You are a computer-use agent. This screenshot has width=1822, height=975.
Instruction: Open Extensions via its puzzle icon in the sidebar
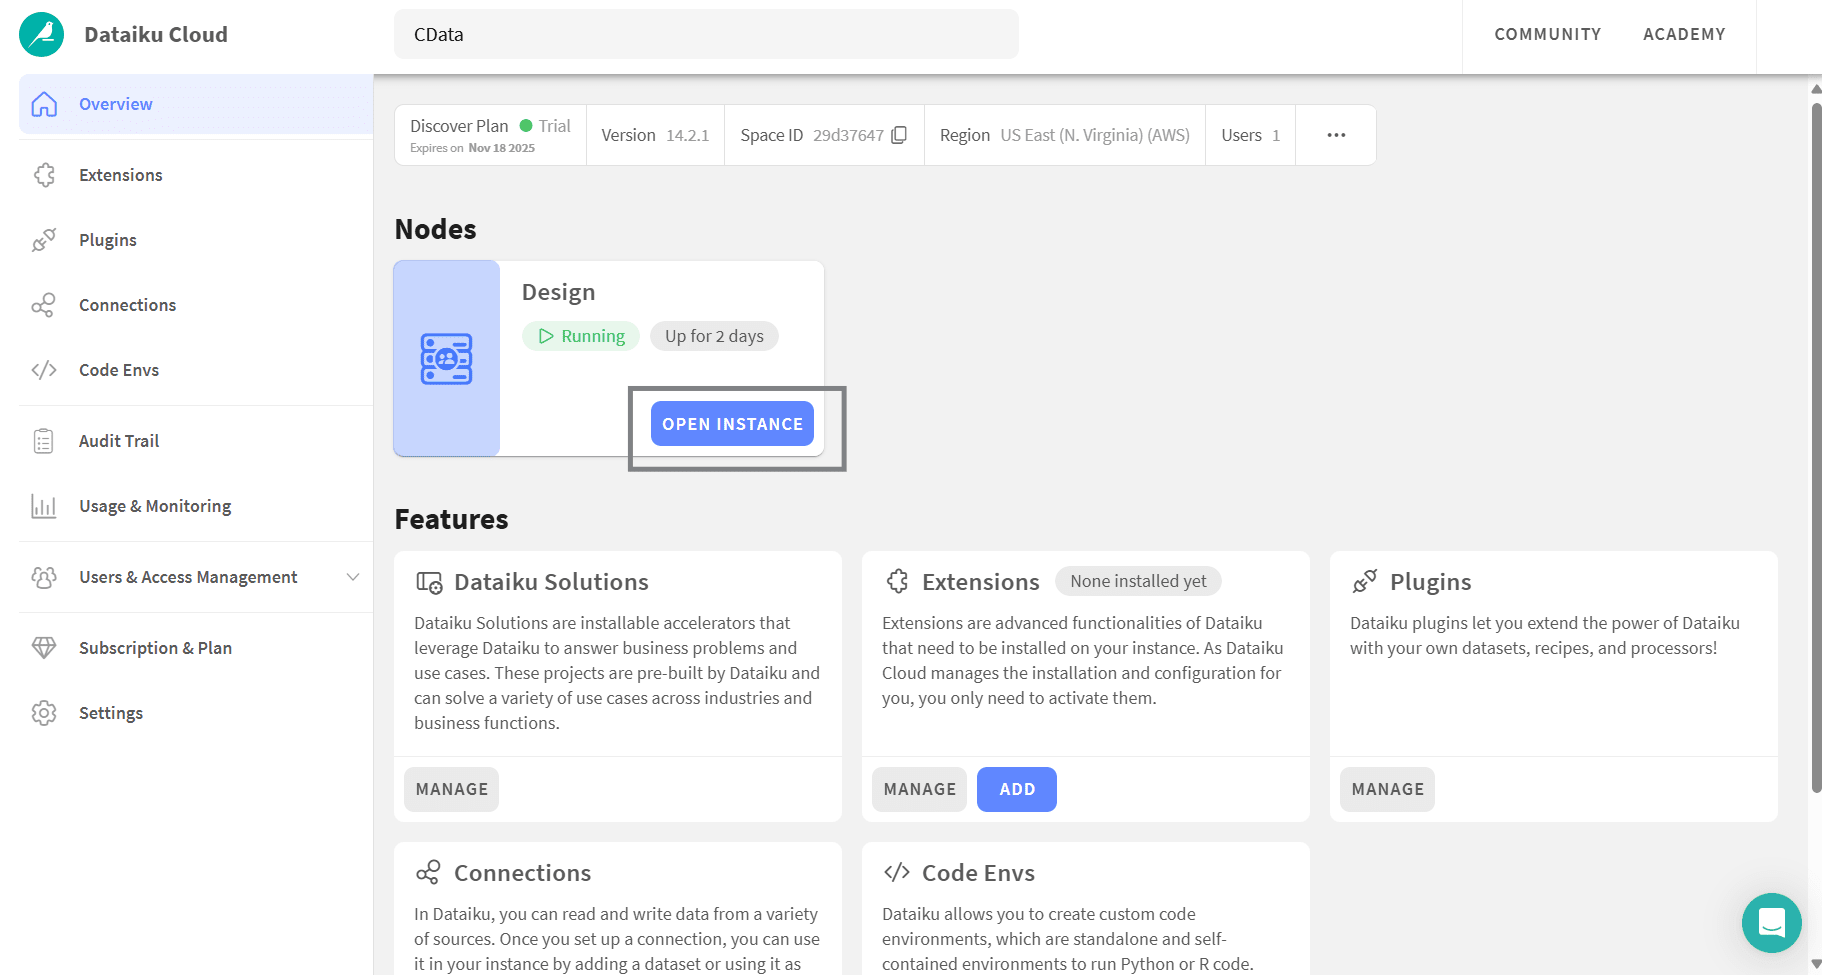44,175
